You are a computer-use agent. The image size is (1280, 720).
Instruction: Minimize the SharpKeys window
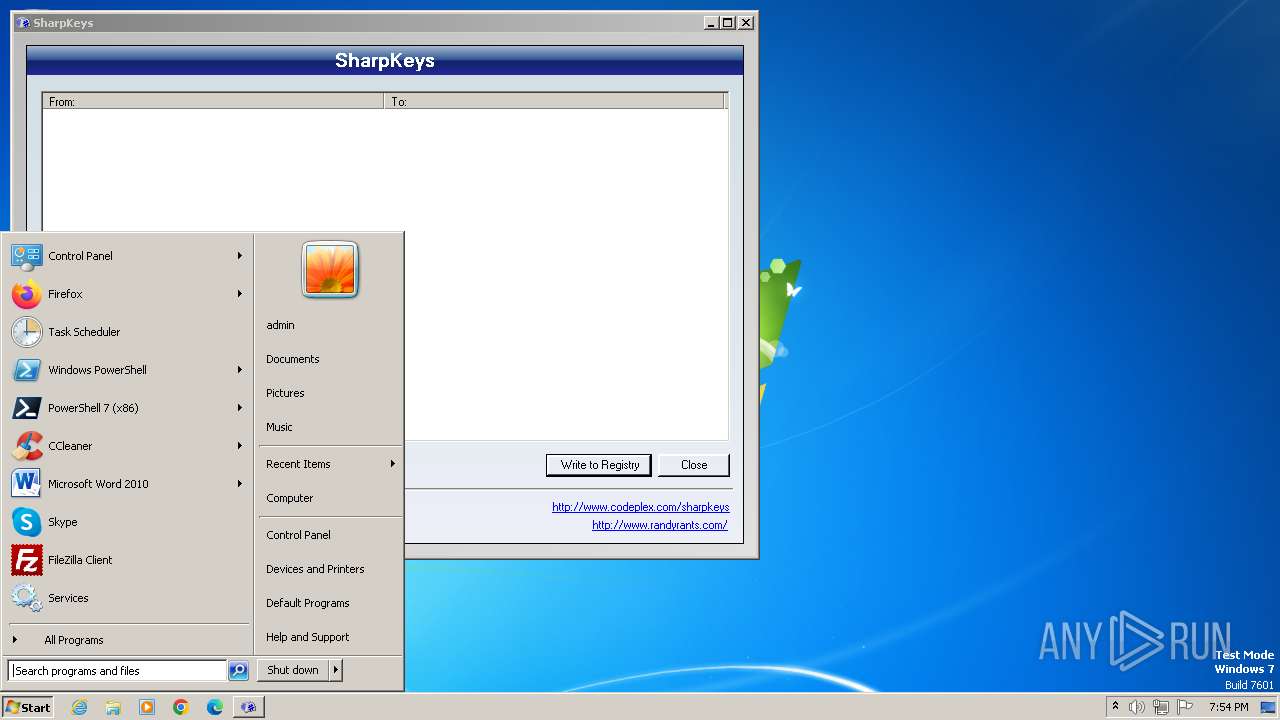tap(711, 22)
